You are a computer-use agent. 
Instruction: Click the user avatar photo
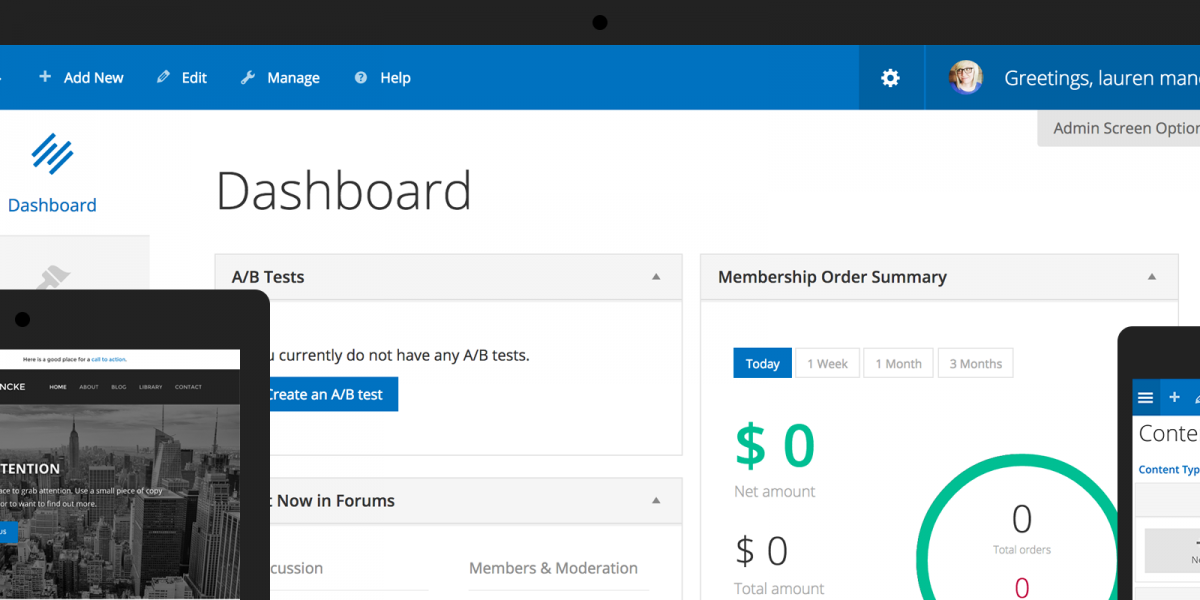[x=966, y=78]
